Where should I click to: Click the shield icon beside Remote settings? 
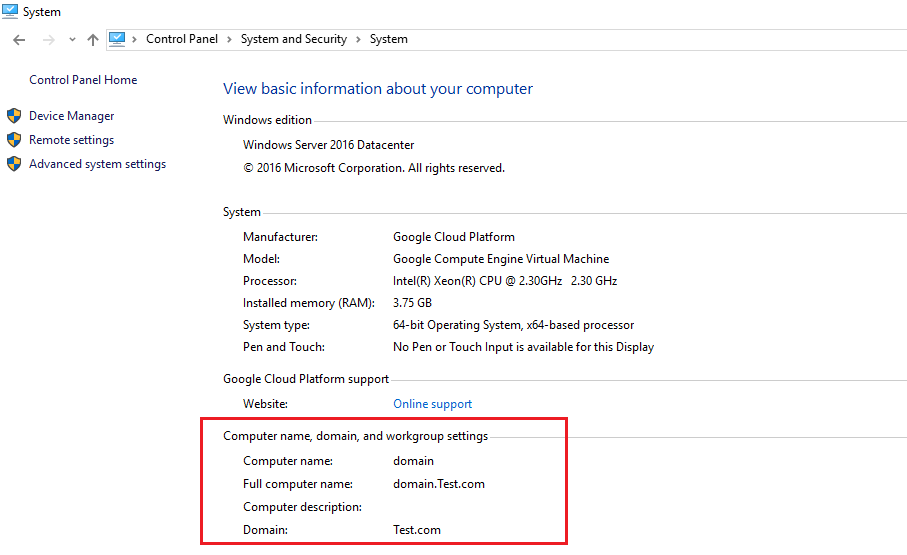(14, 140)
